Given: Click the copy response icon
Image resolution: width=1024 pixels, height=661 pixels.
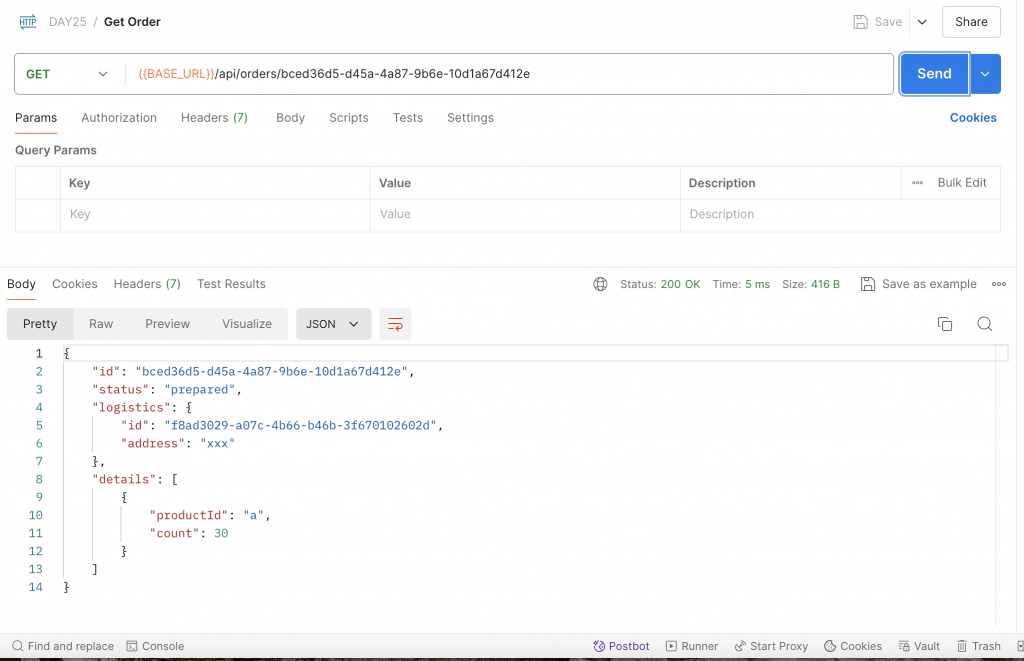Looking at the screenshot, I should point(944,324).
